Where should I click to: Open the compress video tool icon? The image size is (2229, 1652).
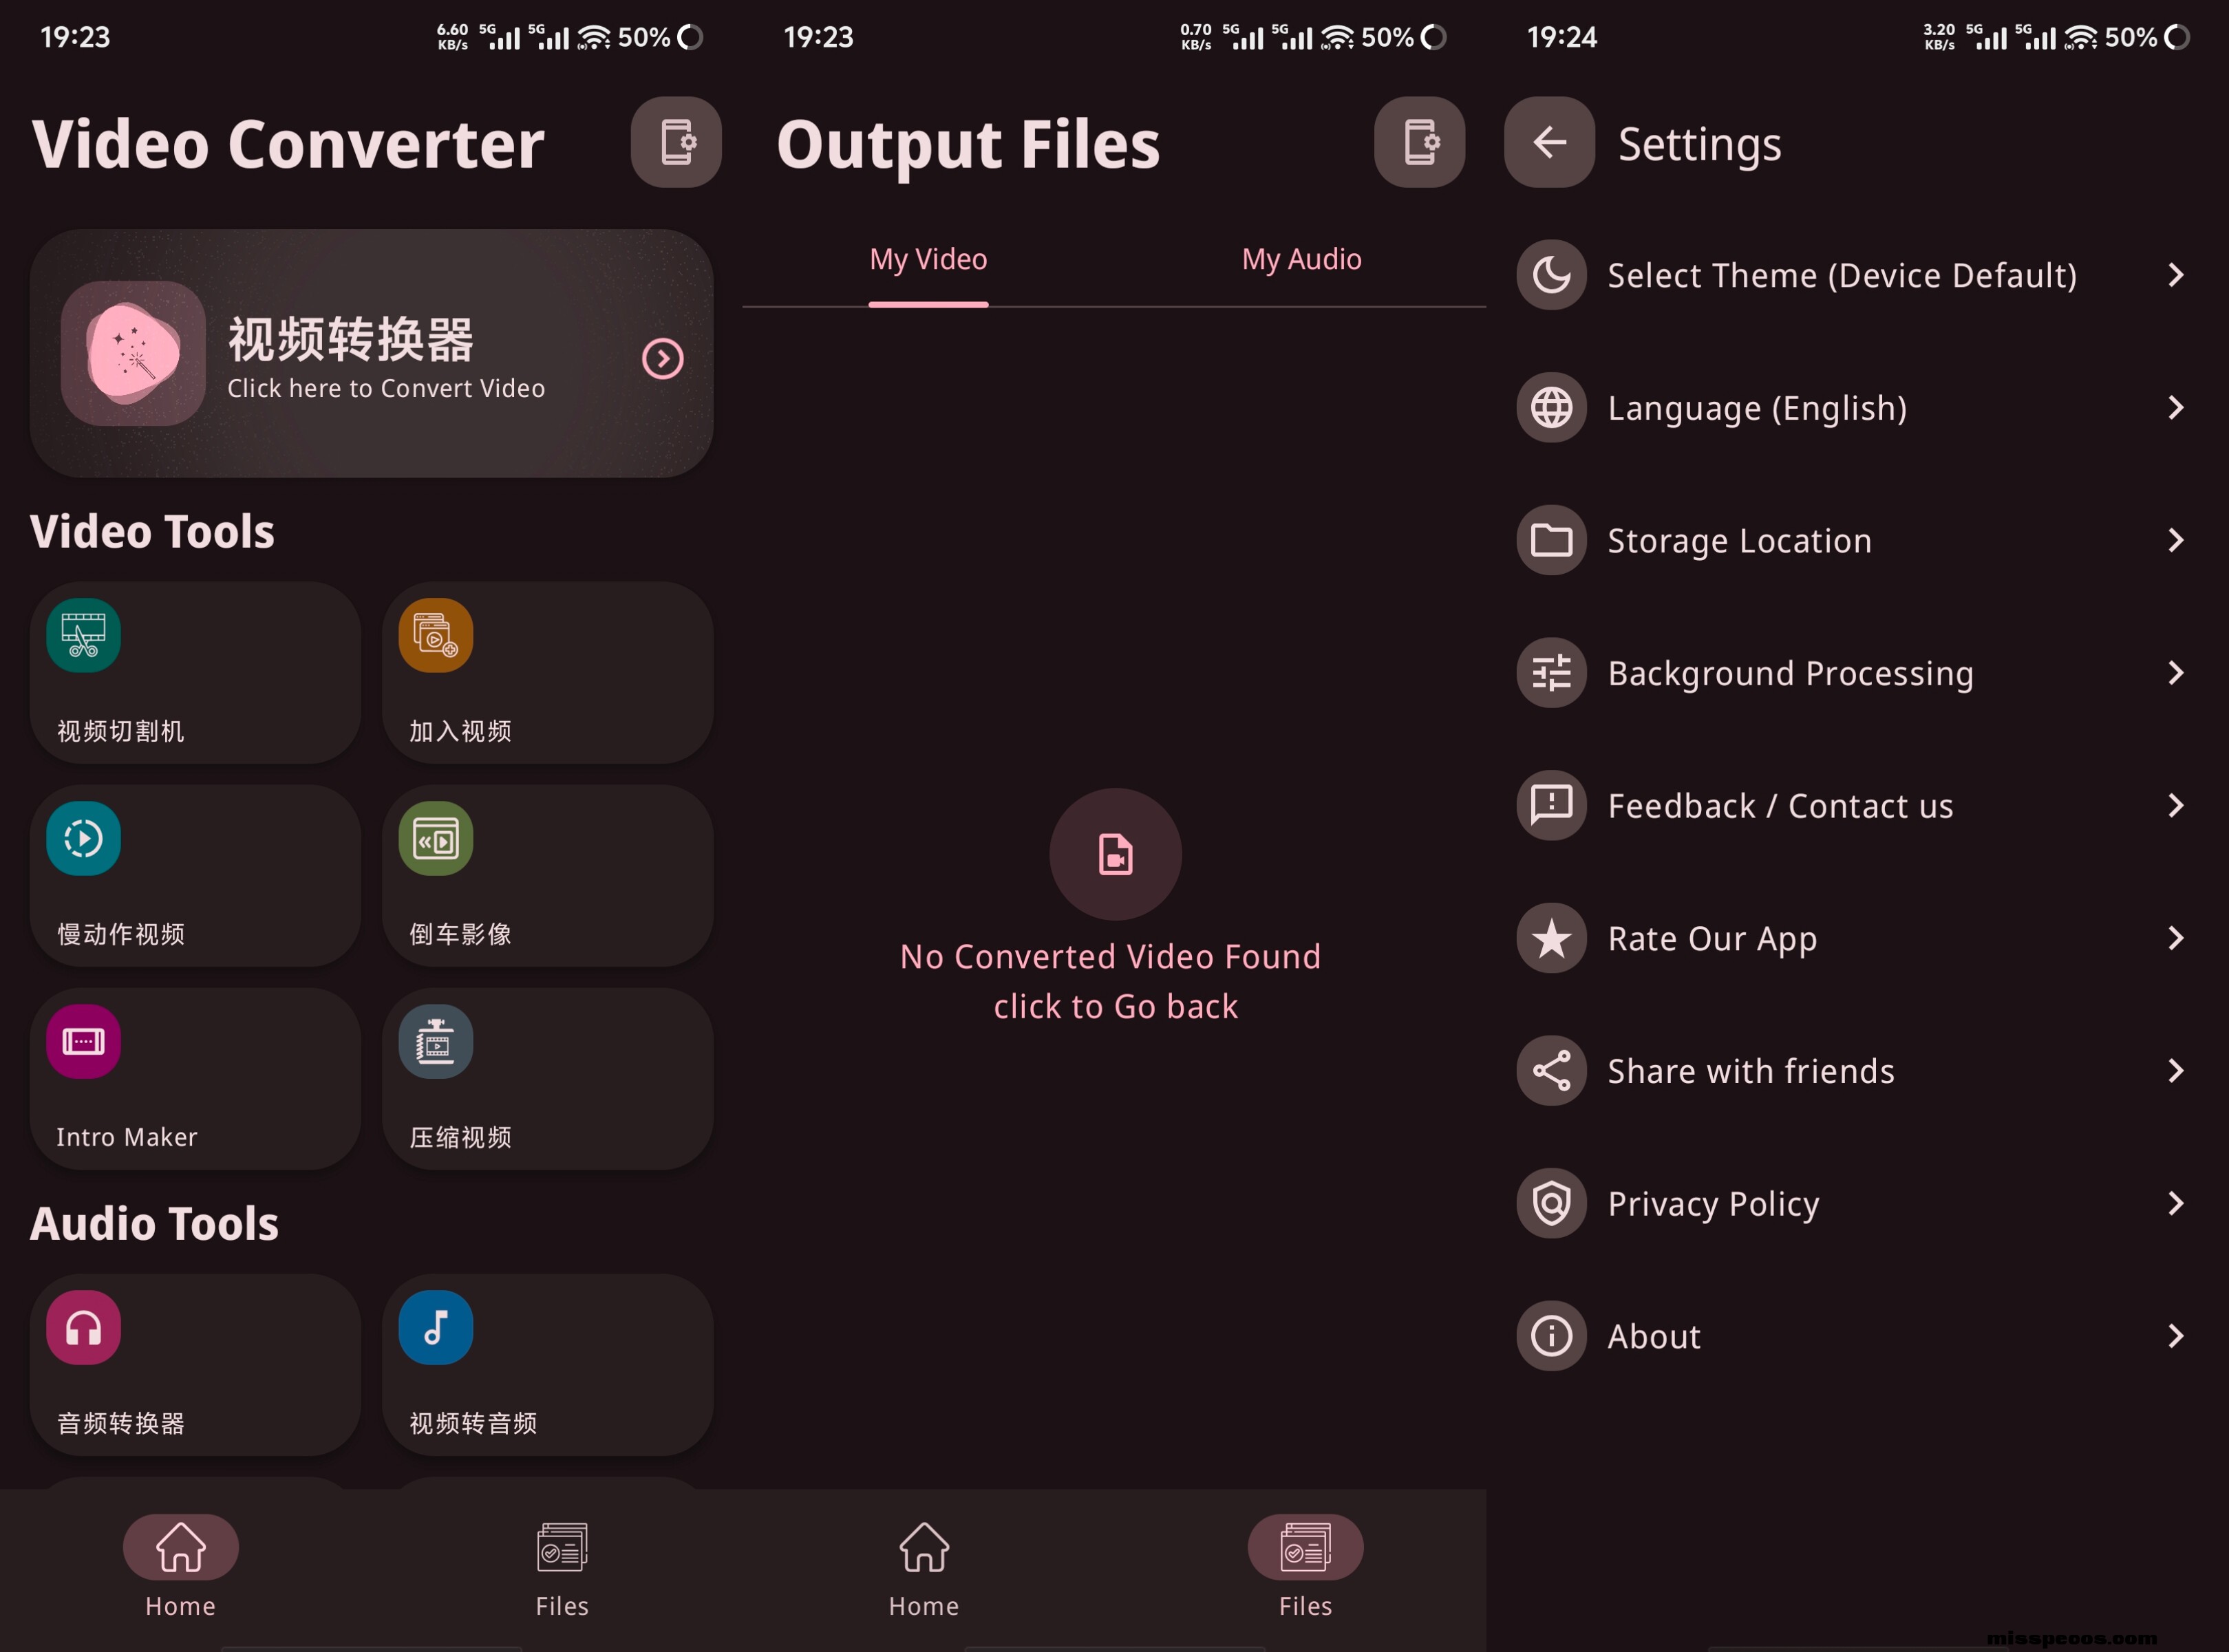coord(435,1042)
